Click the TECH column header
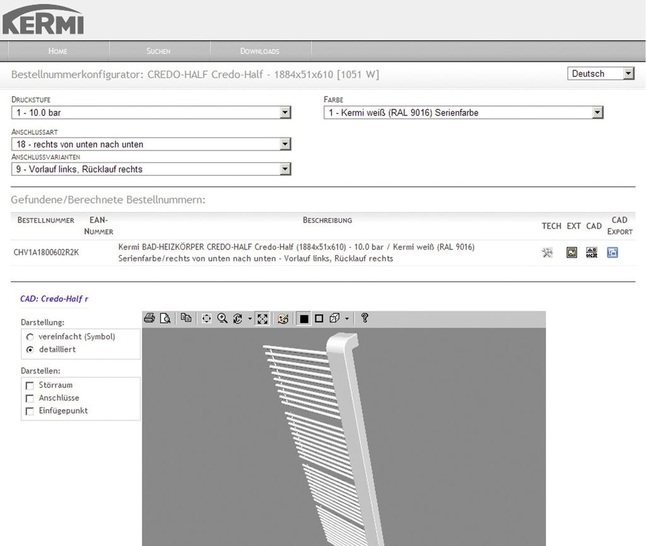This screenshot has height=546, width=646. click(x=552, y=226)
